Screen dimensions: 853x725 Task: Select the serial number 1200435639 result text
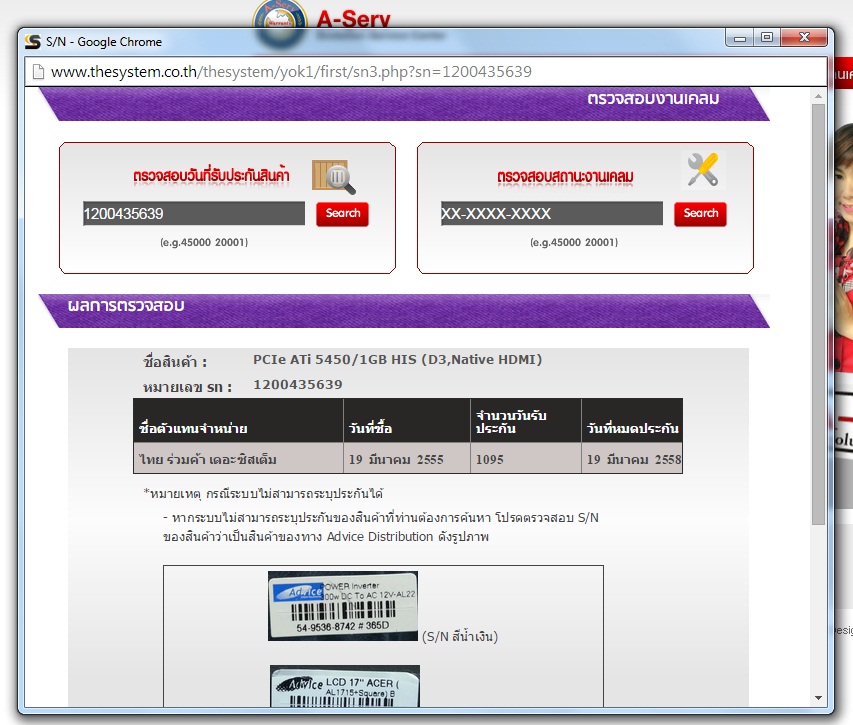[x=298, y=385]
